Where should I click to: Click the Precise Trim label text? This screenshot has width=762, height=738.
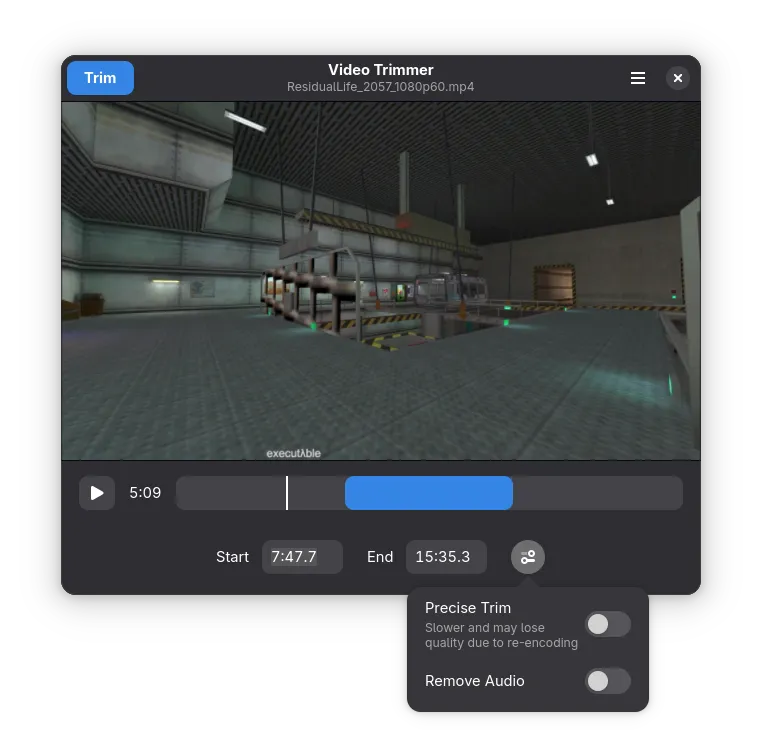click(x=468, y=608)
